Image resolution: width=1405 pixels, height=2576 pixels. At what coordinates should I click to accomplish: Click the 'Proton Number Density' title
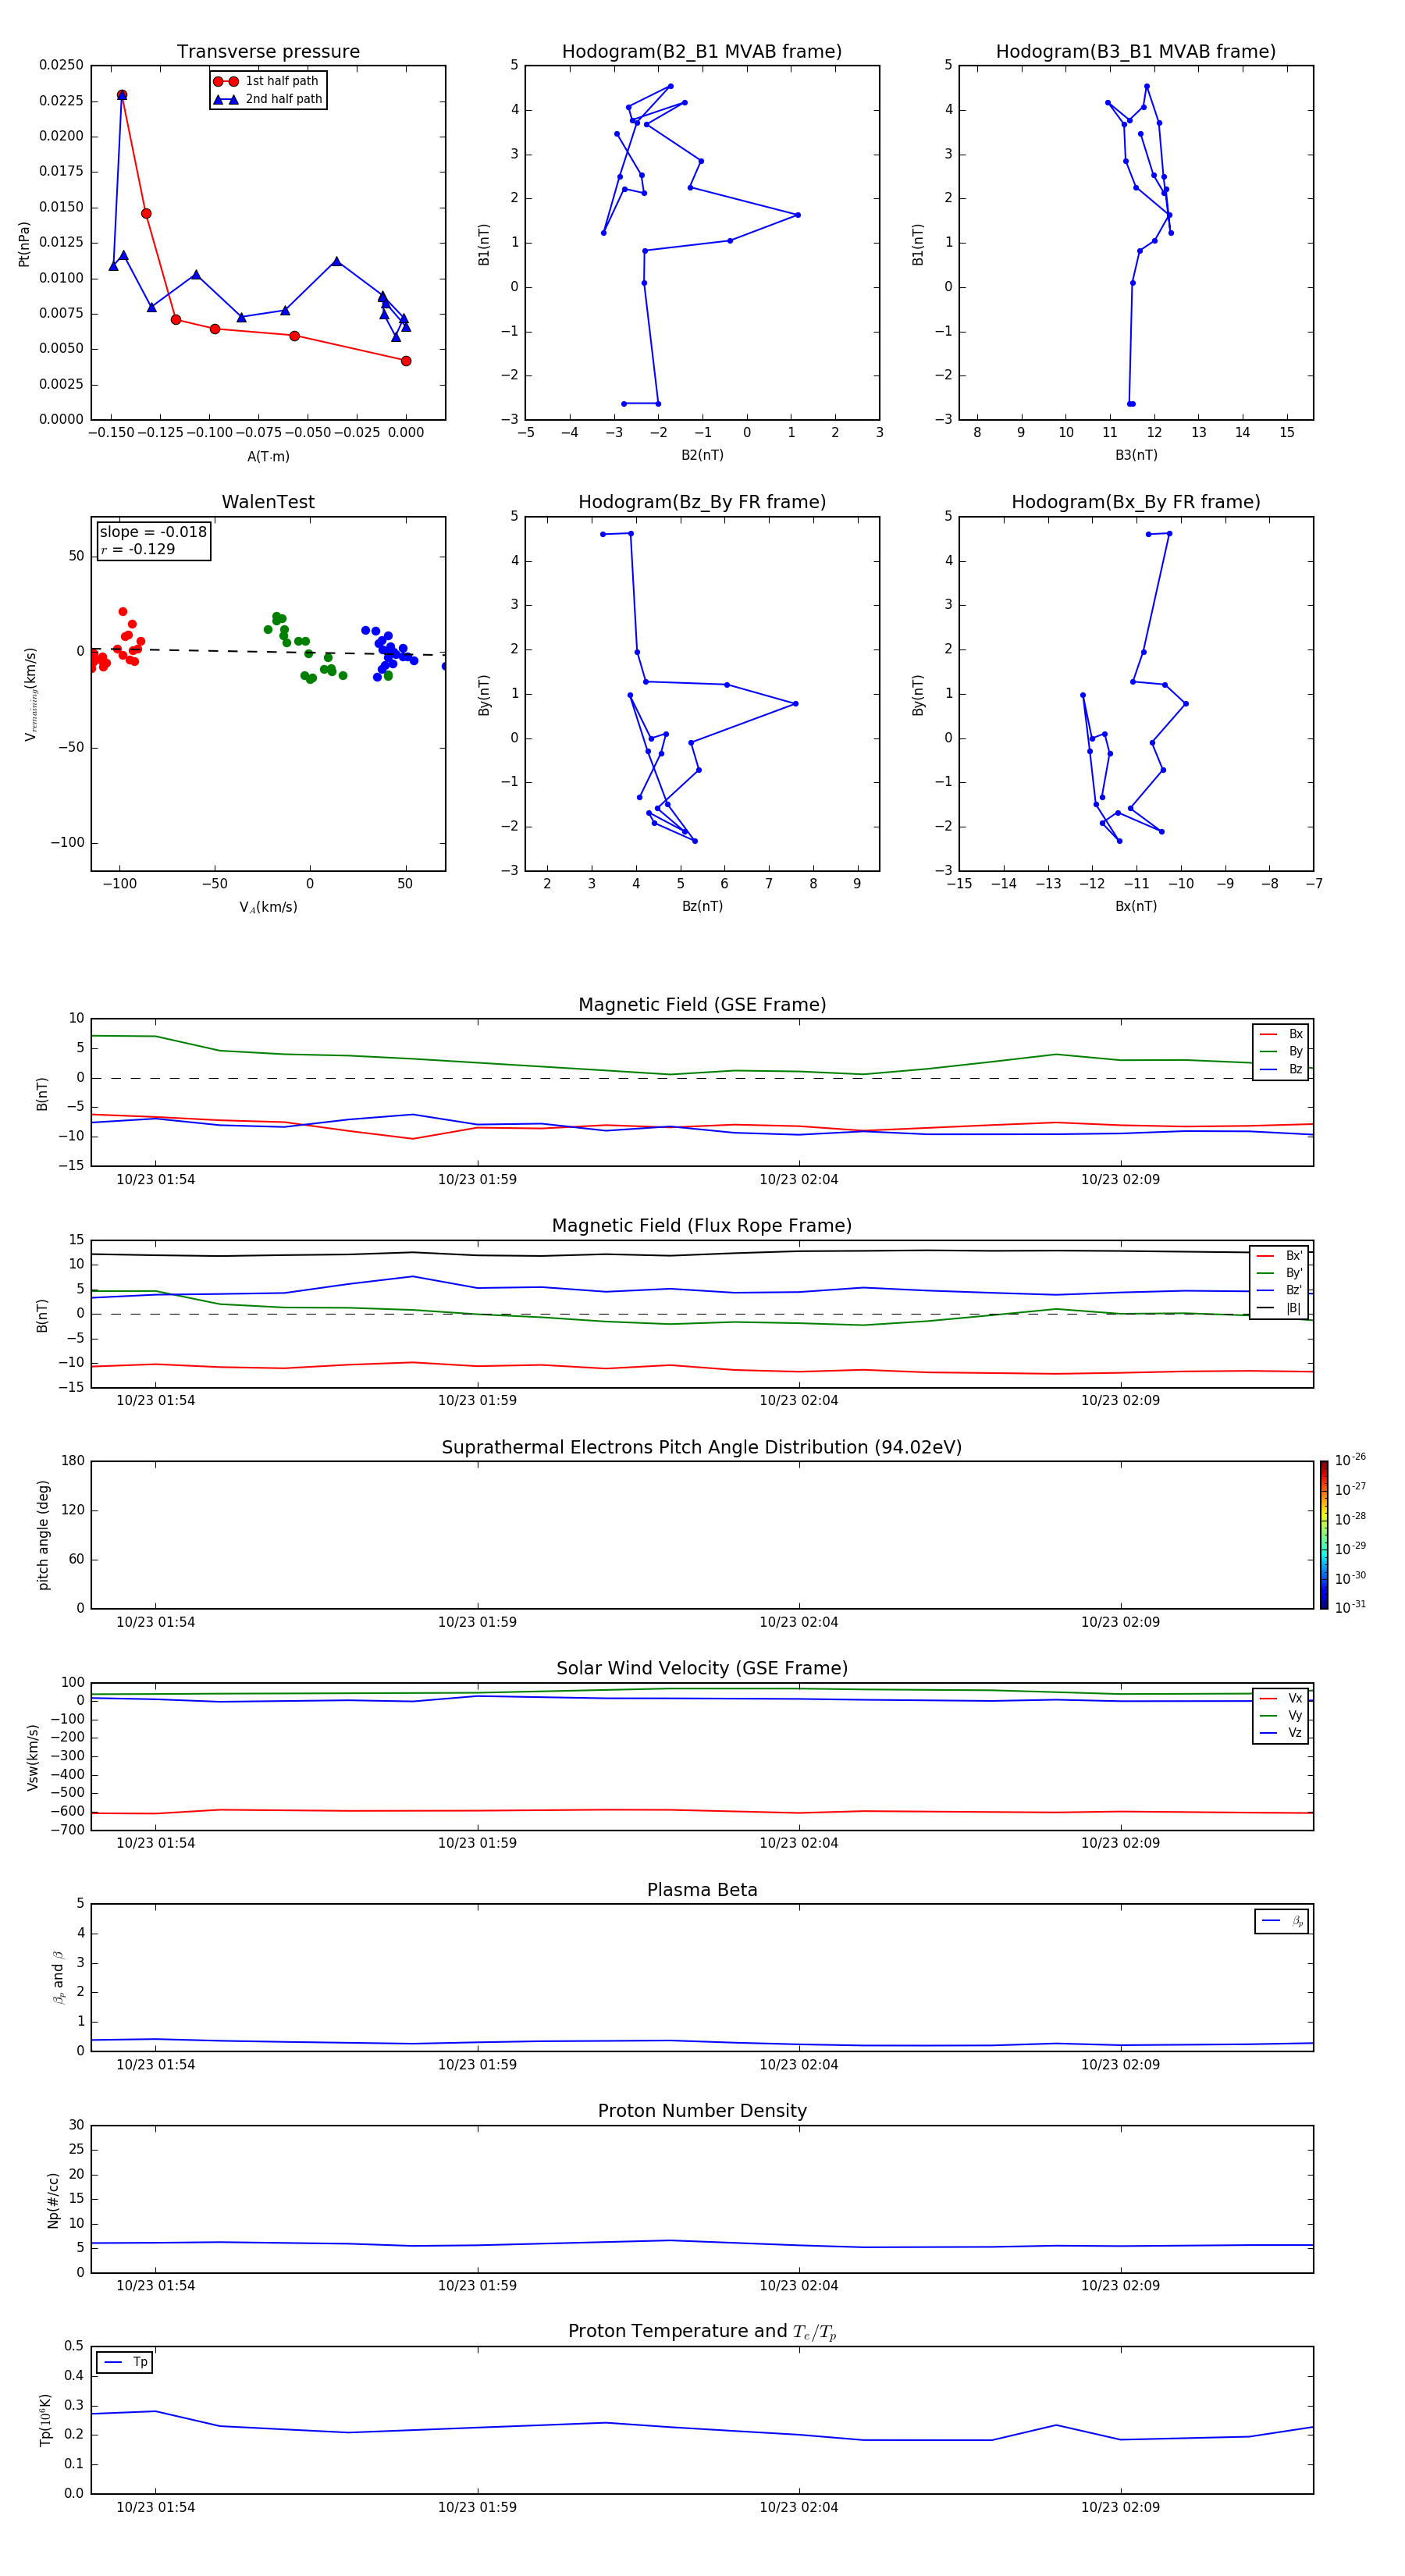click(x=702, y=2111)
